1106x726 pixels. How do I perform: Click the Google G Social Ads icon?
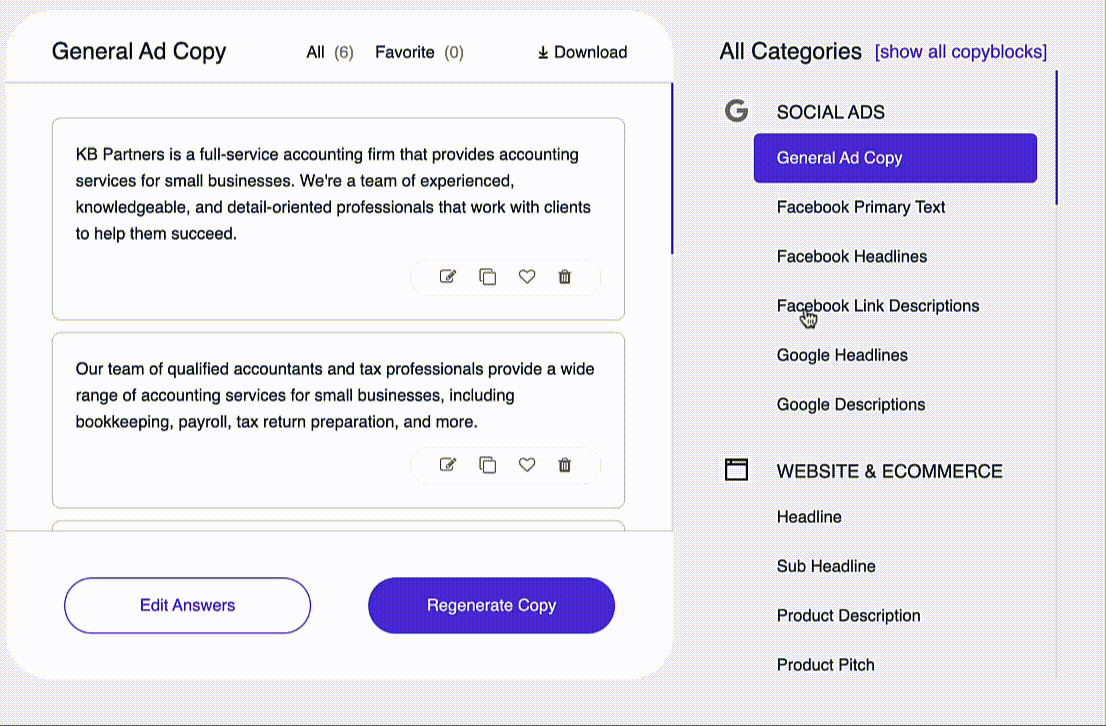point(736,111)
